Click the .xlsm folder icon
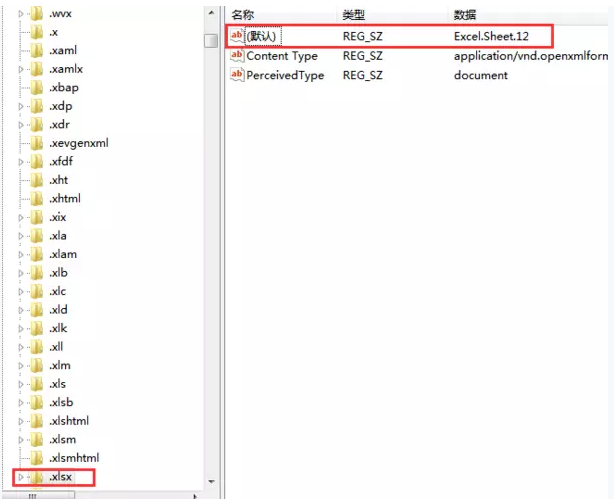 (x=37, y=440)
